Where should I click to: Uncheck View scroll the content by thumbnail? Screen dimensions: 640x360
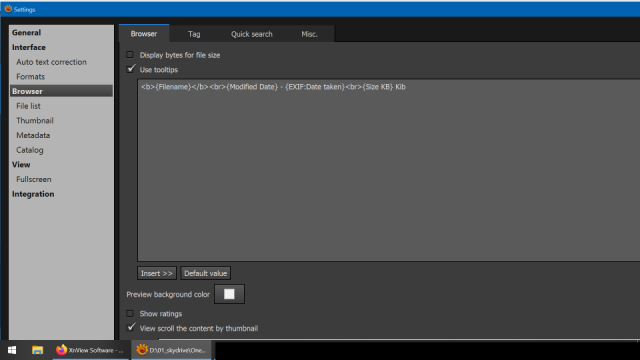click(130, 328)
